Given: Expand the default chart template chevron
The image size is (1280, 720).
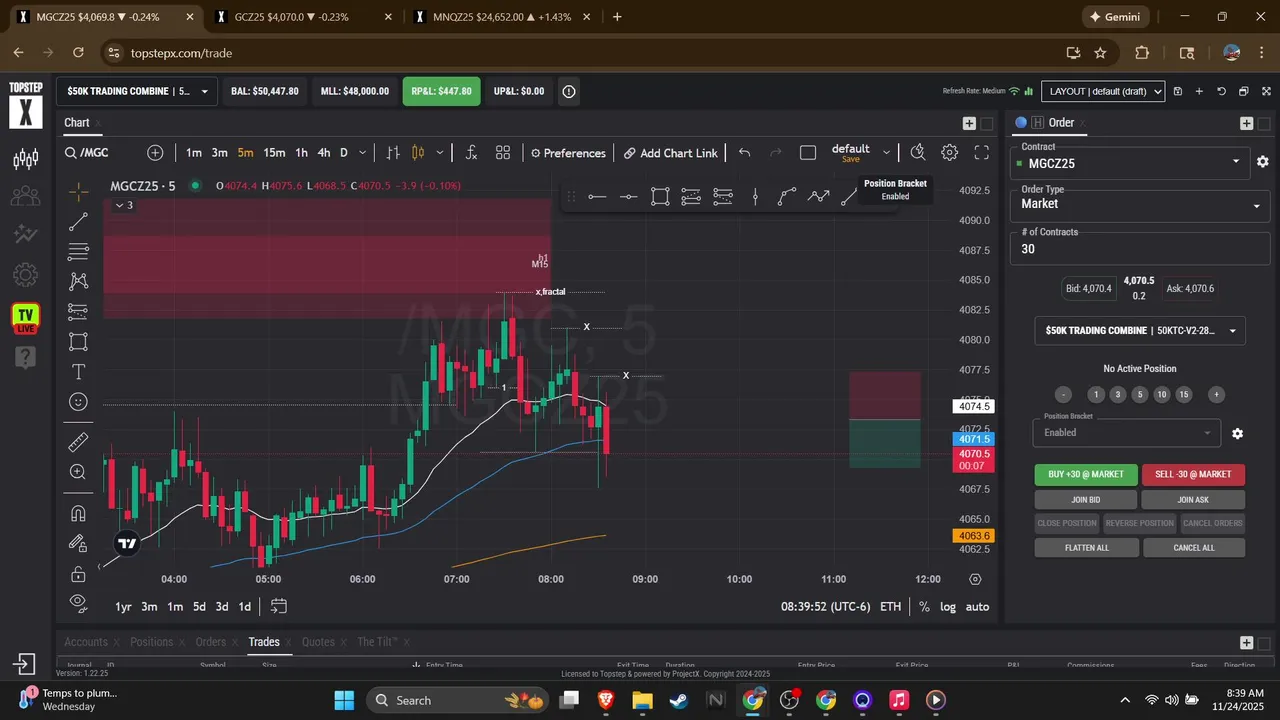Looking at the screenshot, I should pos(886,153).
